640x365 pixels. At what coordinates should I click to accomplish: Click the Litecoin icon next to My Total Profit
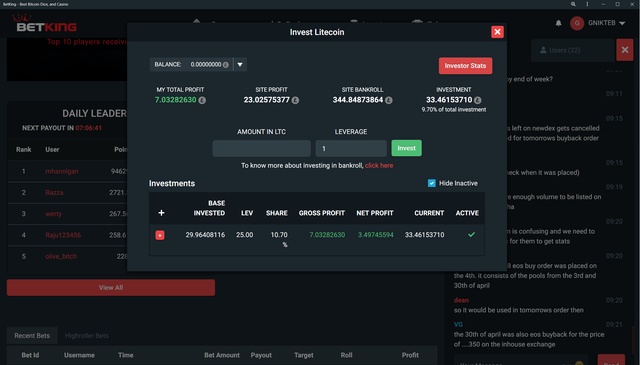[x=202, y=100]
